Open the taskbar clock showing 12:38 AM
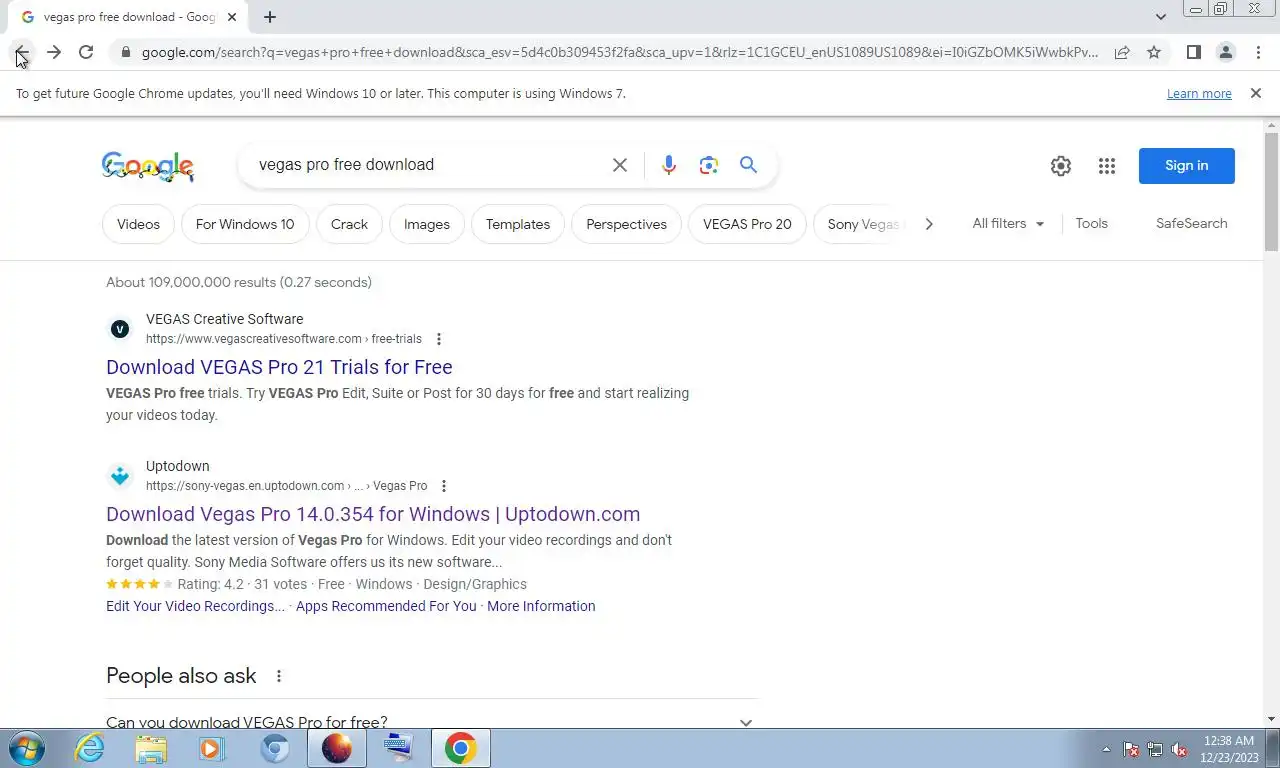 [1231, 749]
